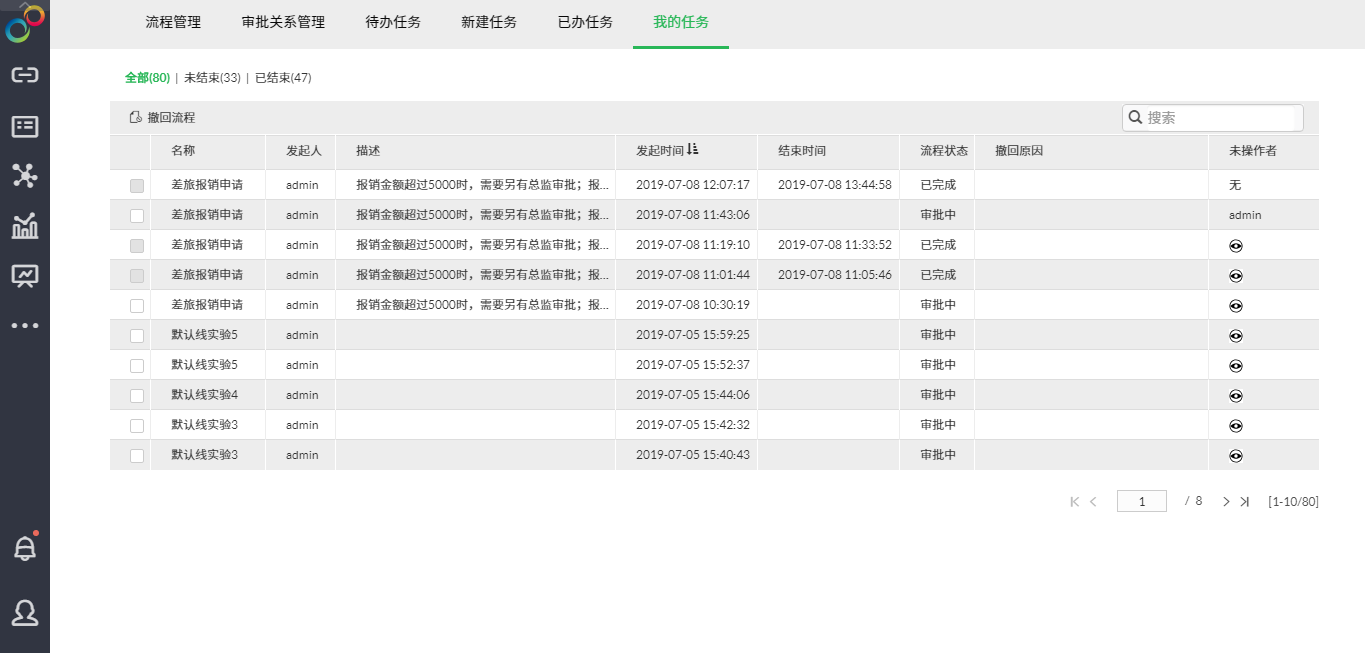Open the bar chart analytics sidebar icon
Viewport: 1365px width, 653px height.
(x=24, y=226)
